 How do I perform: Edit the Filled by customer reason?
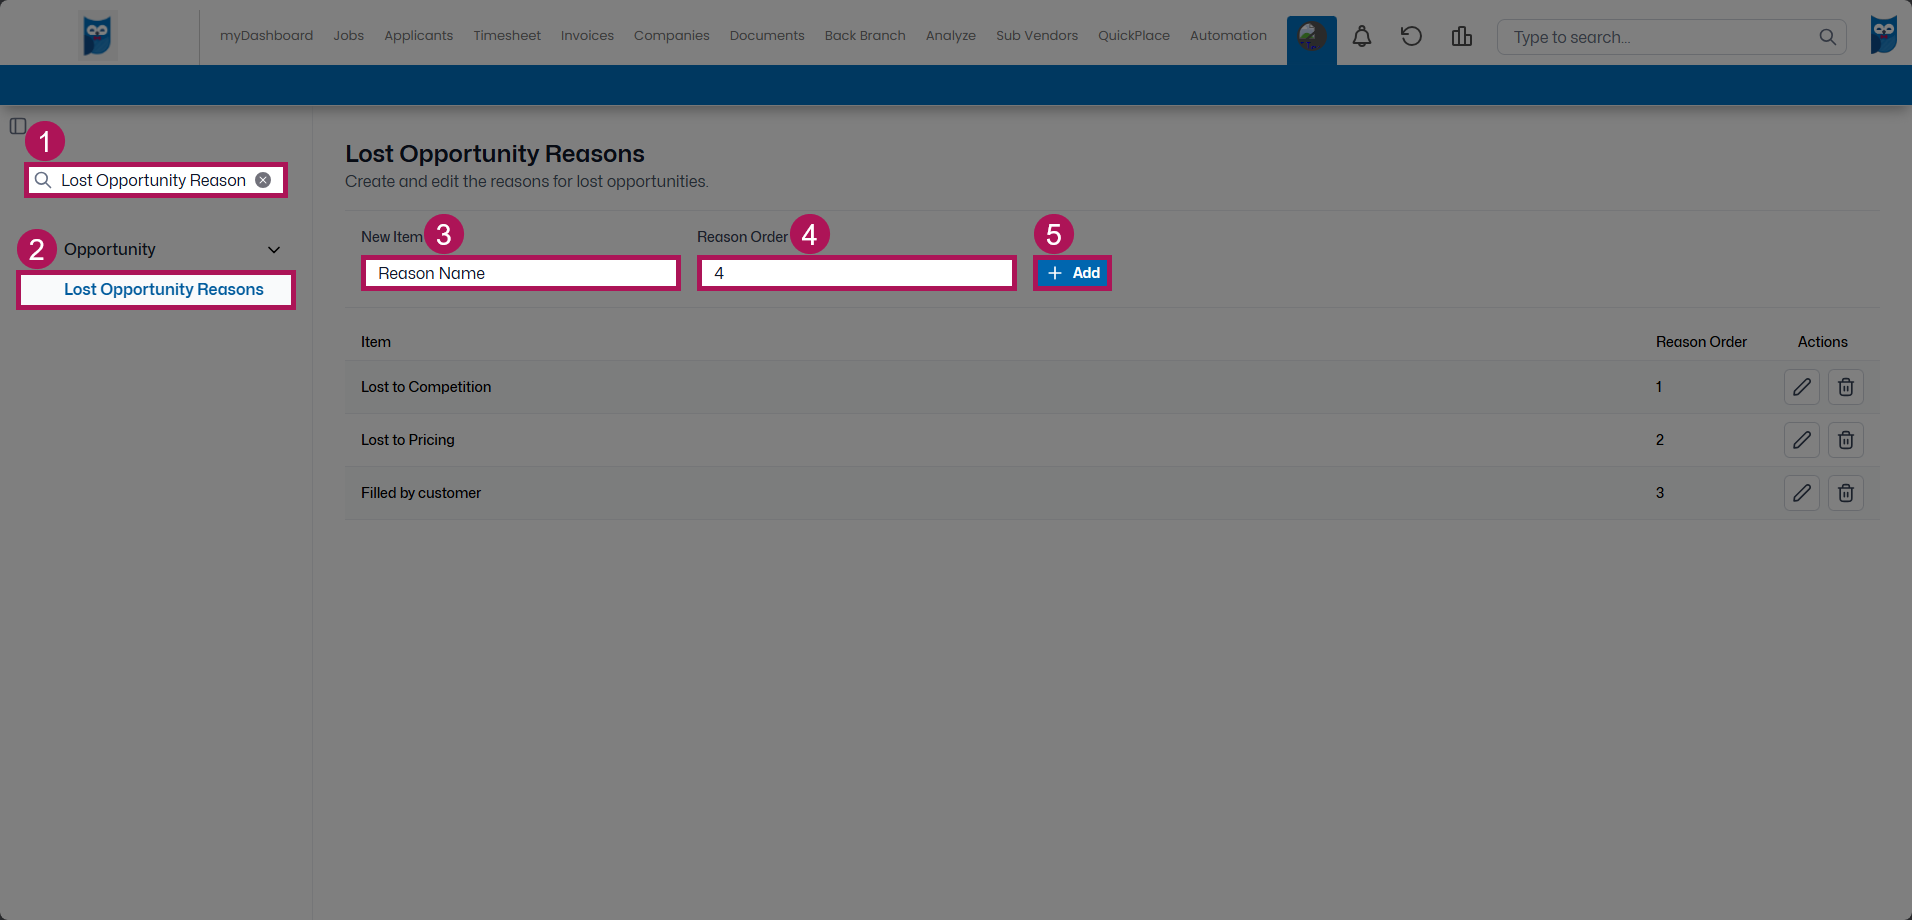[x=1801, y=493]
